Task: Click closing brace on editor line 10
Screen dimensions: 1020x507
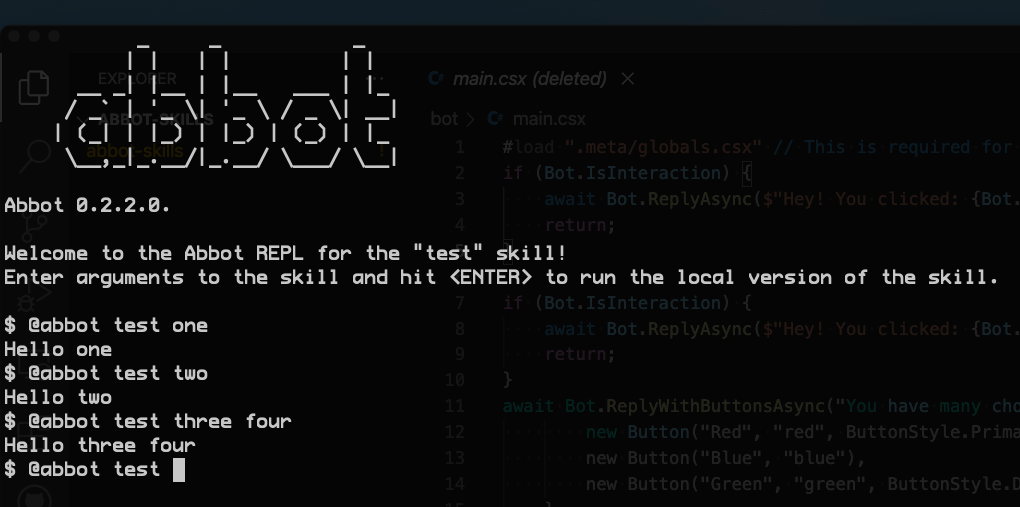Action: point(508,380)
